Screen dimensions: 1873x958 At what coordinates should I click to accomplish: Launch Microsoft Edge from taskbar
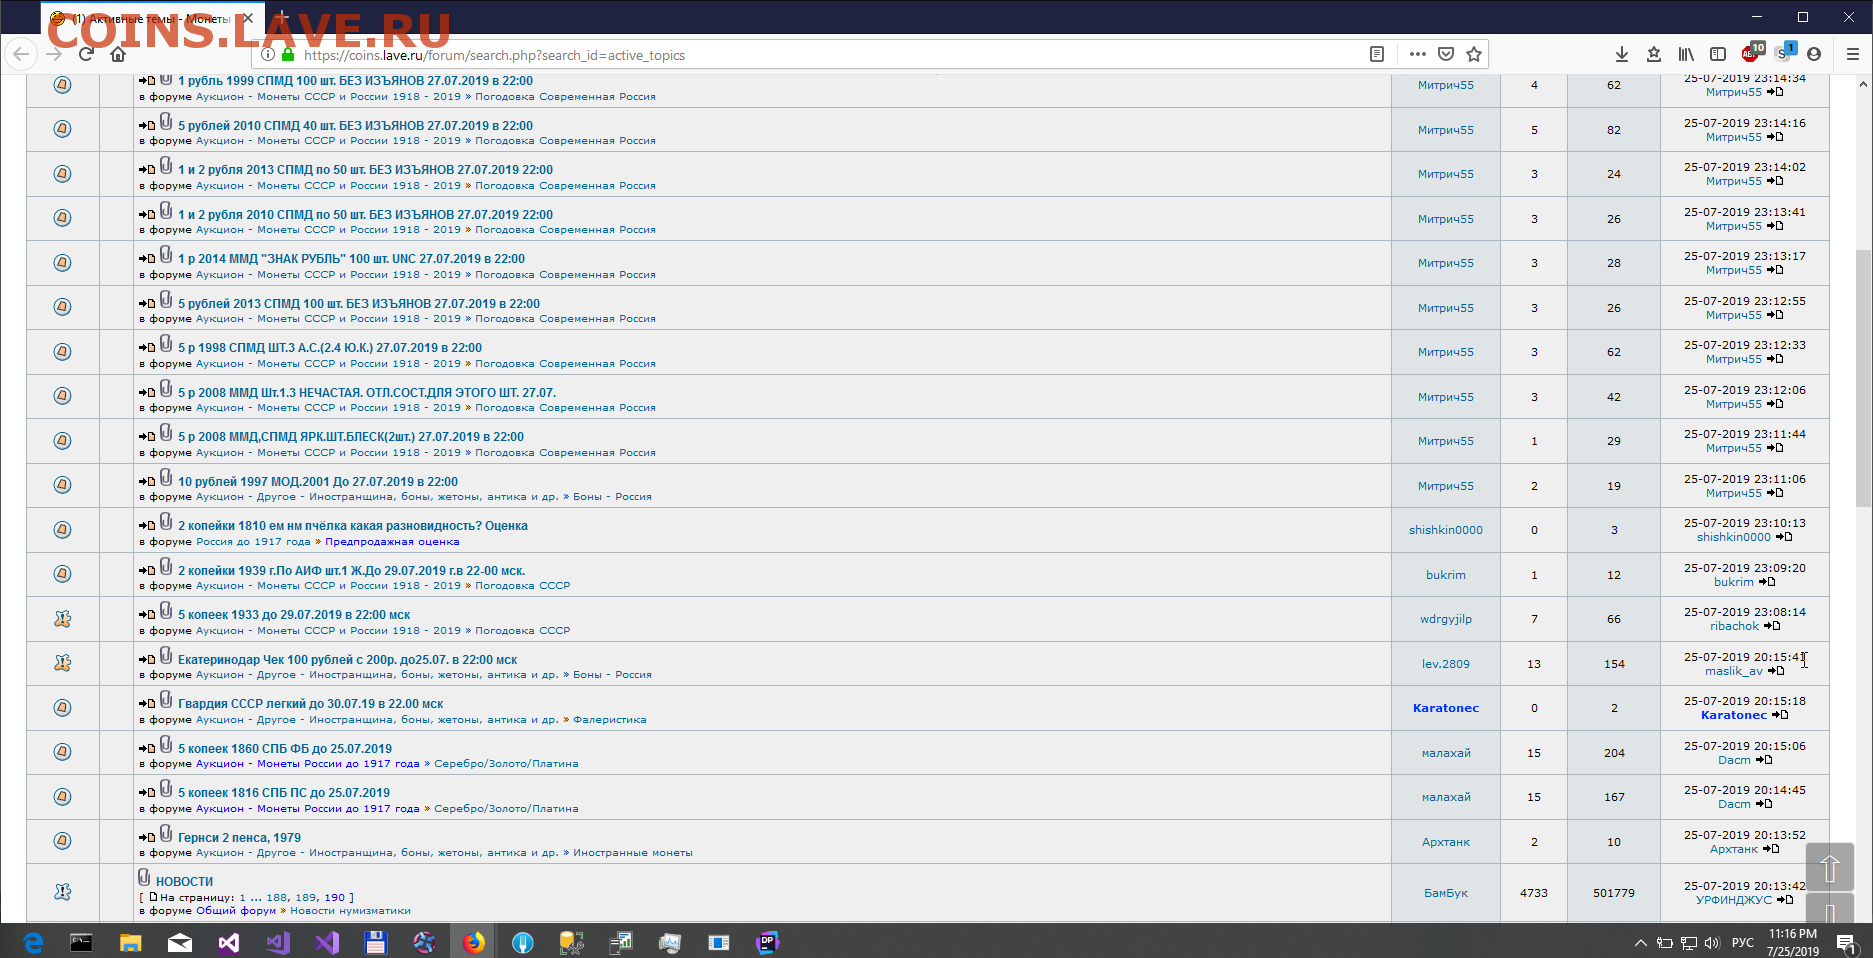click(x=33, y=942)
